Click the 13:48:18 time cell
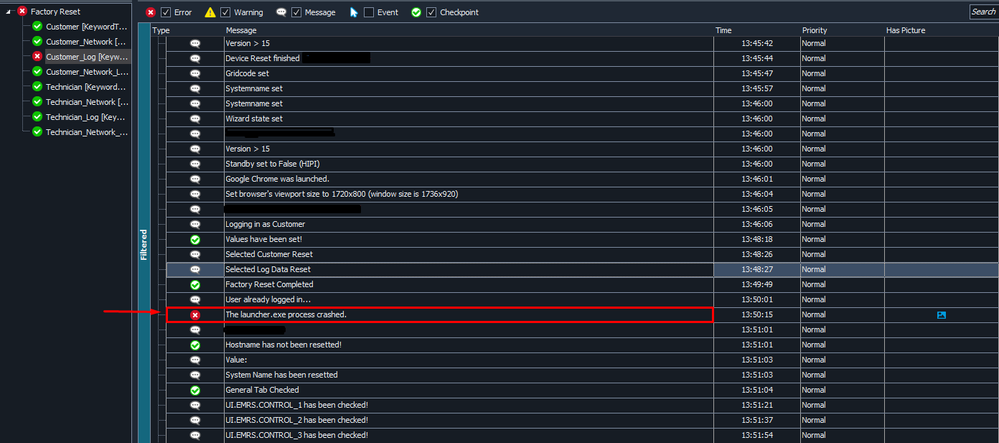 pyautogui.click(x=757, y=240)
